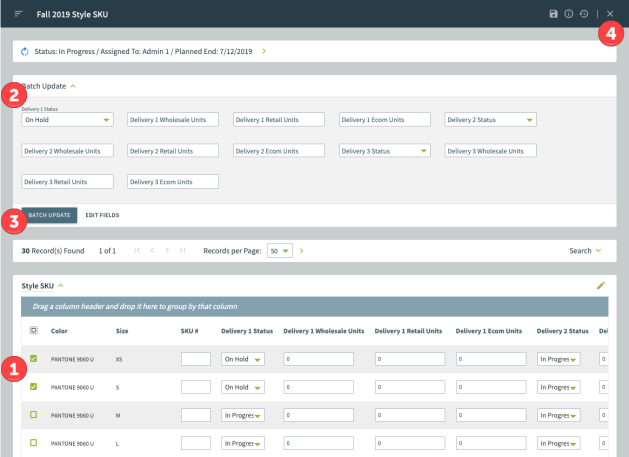This screenshot has width=629, height=457.
Task: Check the PANTONE 9060 U M row
Action: [34, 414]
